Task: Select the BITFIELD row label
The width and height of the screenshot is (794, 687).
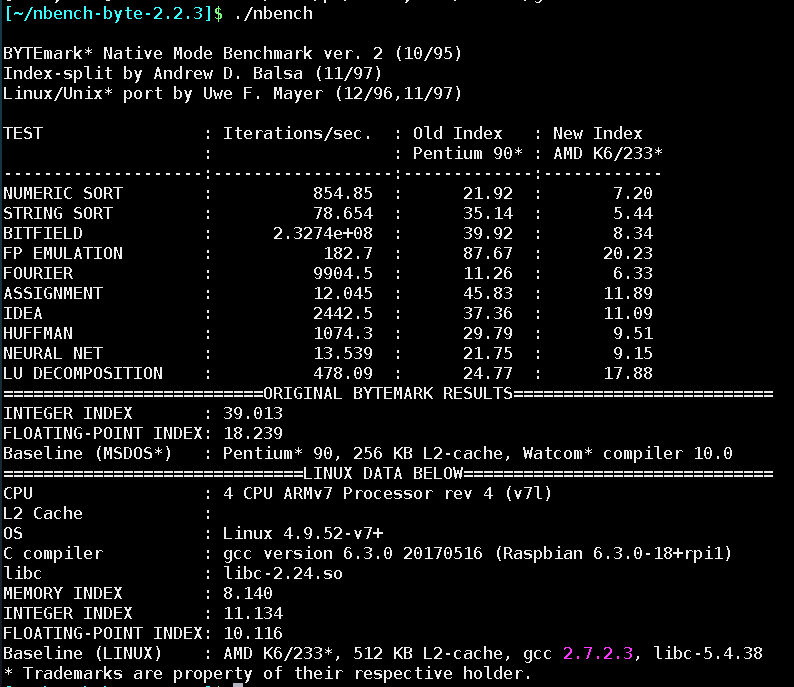Action: coord(43,233)
